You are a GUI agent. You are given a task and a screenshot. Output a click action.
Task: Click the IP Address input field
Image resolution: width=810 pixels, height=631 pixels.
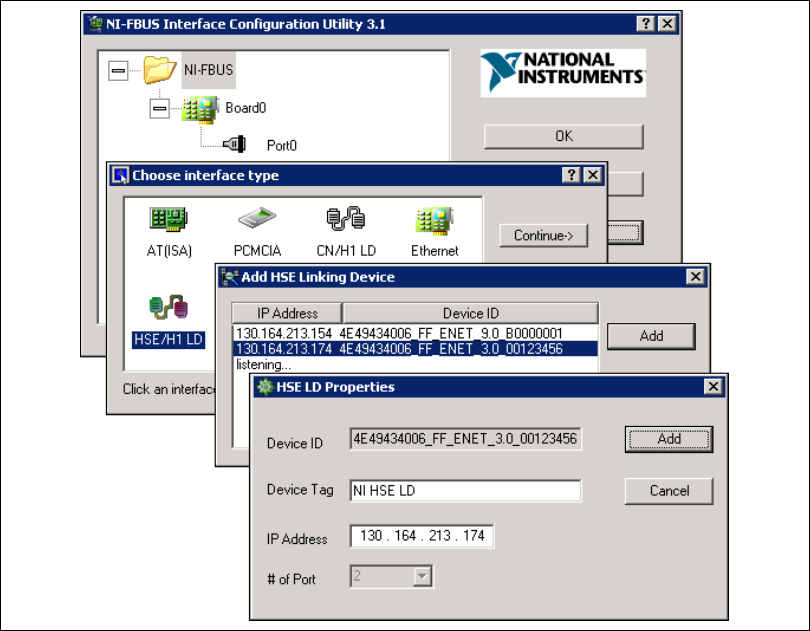pyautogui.click(x=422, y=536)
